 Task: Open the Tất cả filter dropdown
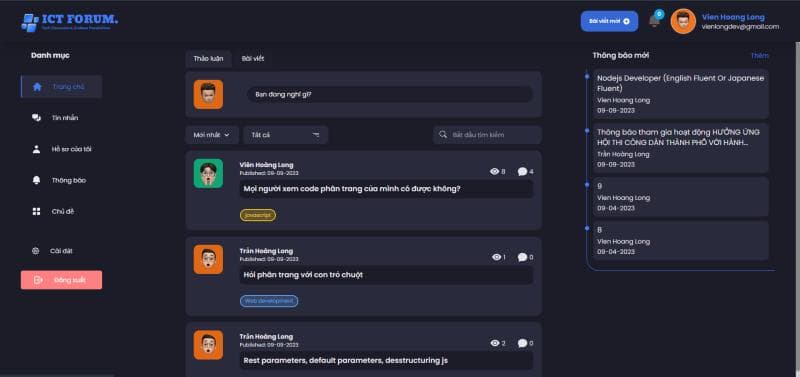286,135
